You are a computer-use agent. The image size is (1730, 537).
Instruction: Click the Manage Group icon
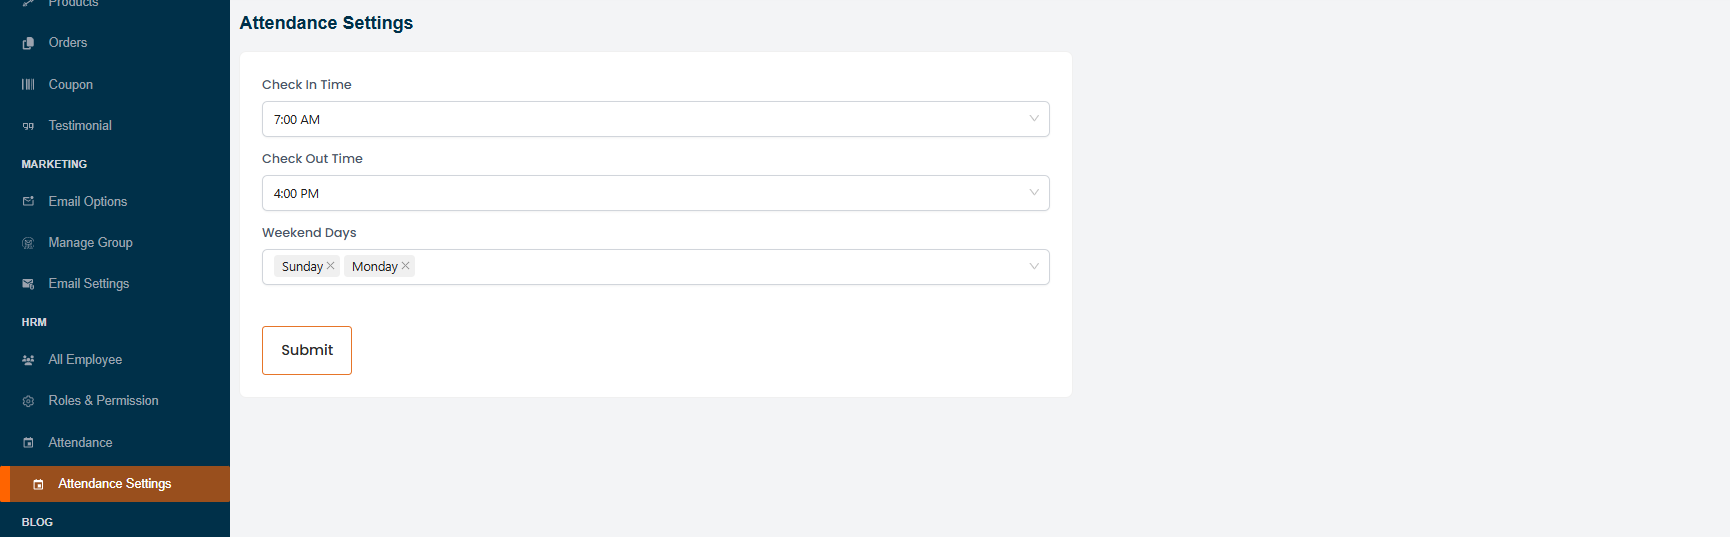click(x=28, y=243)
